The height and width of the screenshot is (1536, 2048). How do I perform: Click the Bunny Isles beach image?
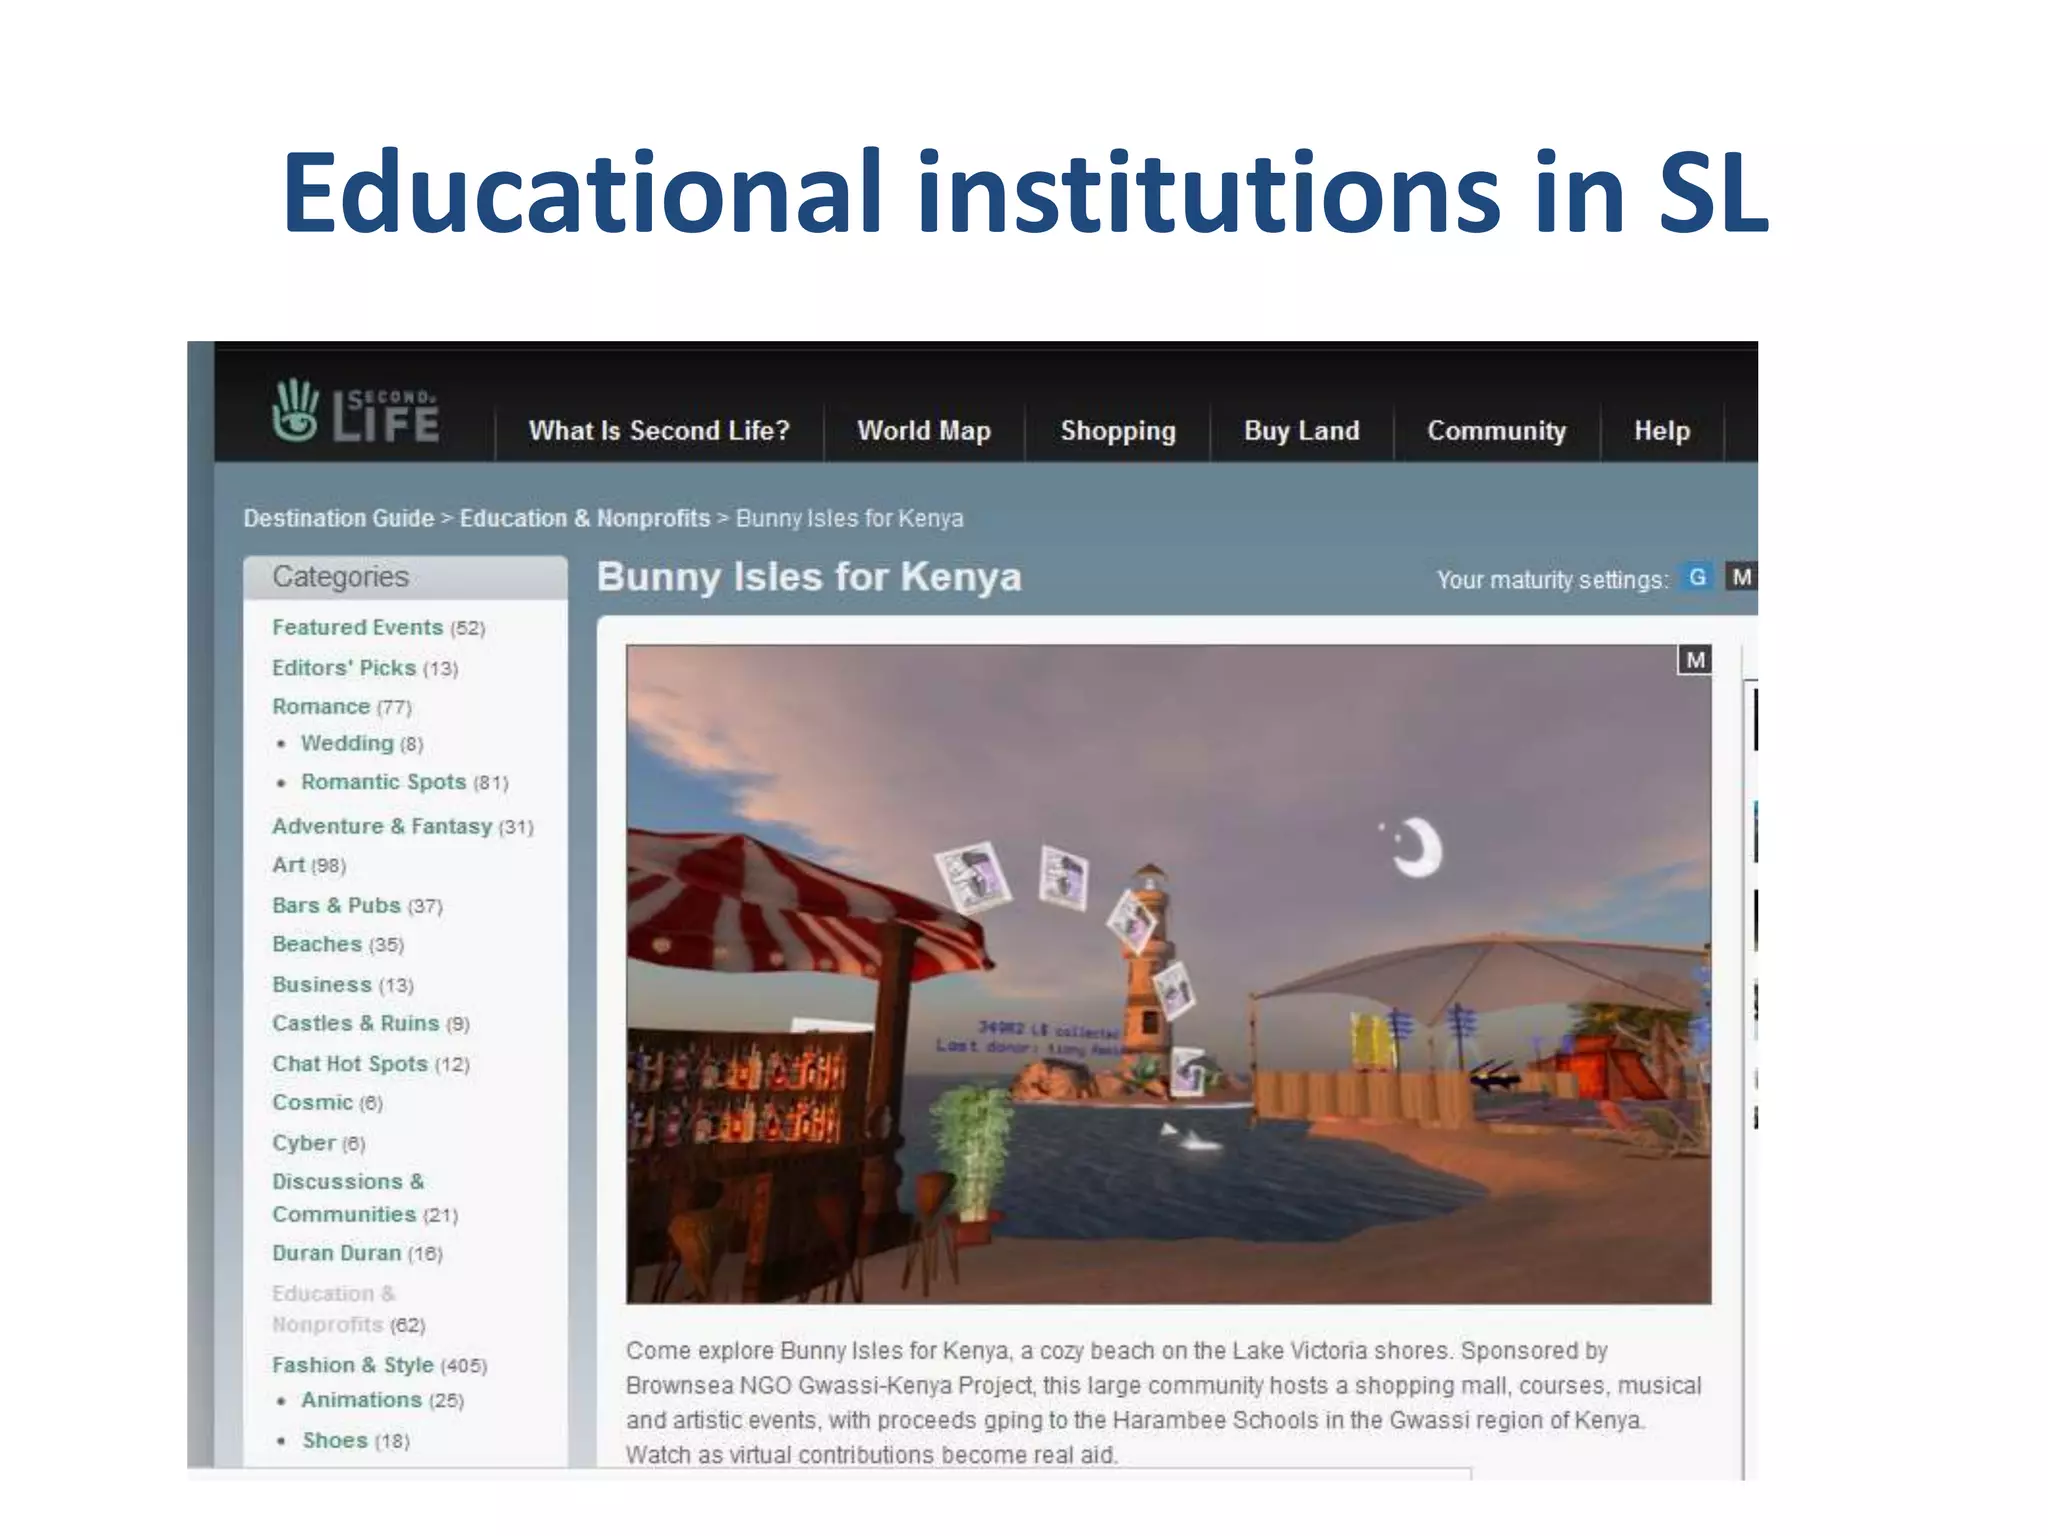coord(1168,974)
